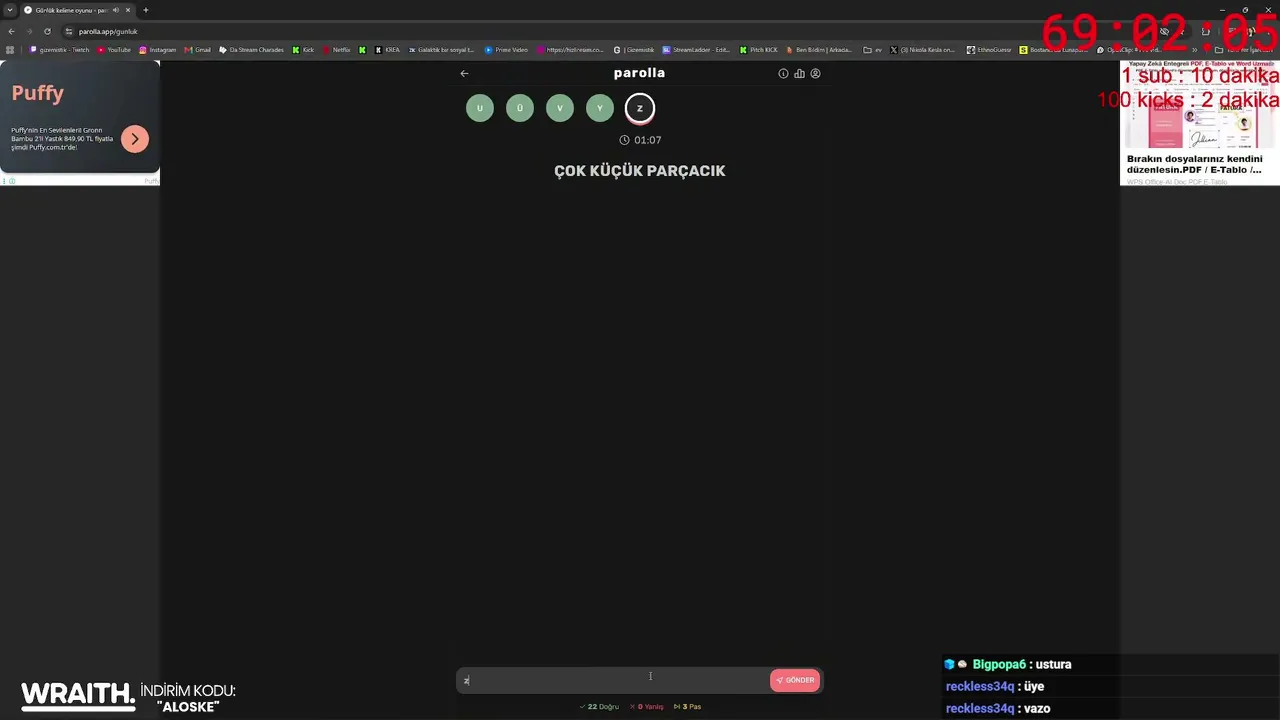The width and height of the screenshot is (1280, 720).
Task: Open the statistics bar chart icon
Action: [x=799, y=73]
